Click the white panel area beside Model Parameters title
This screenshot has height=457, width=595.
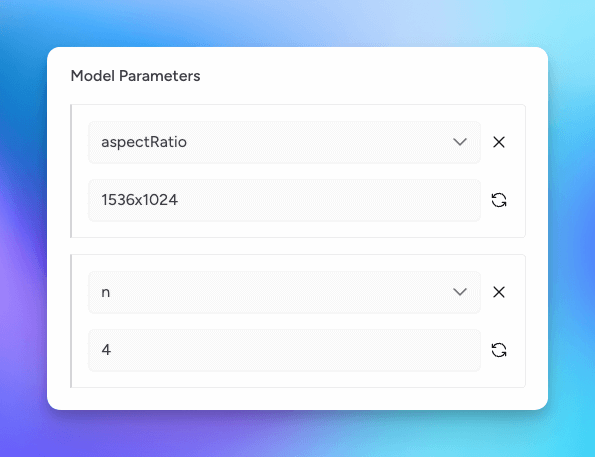(360, 76)
